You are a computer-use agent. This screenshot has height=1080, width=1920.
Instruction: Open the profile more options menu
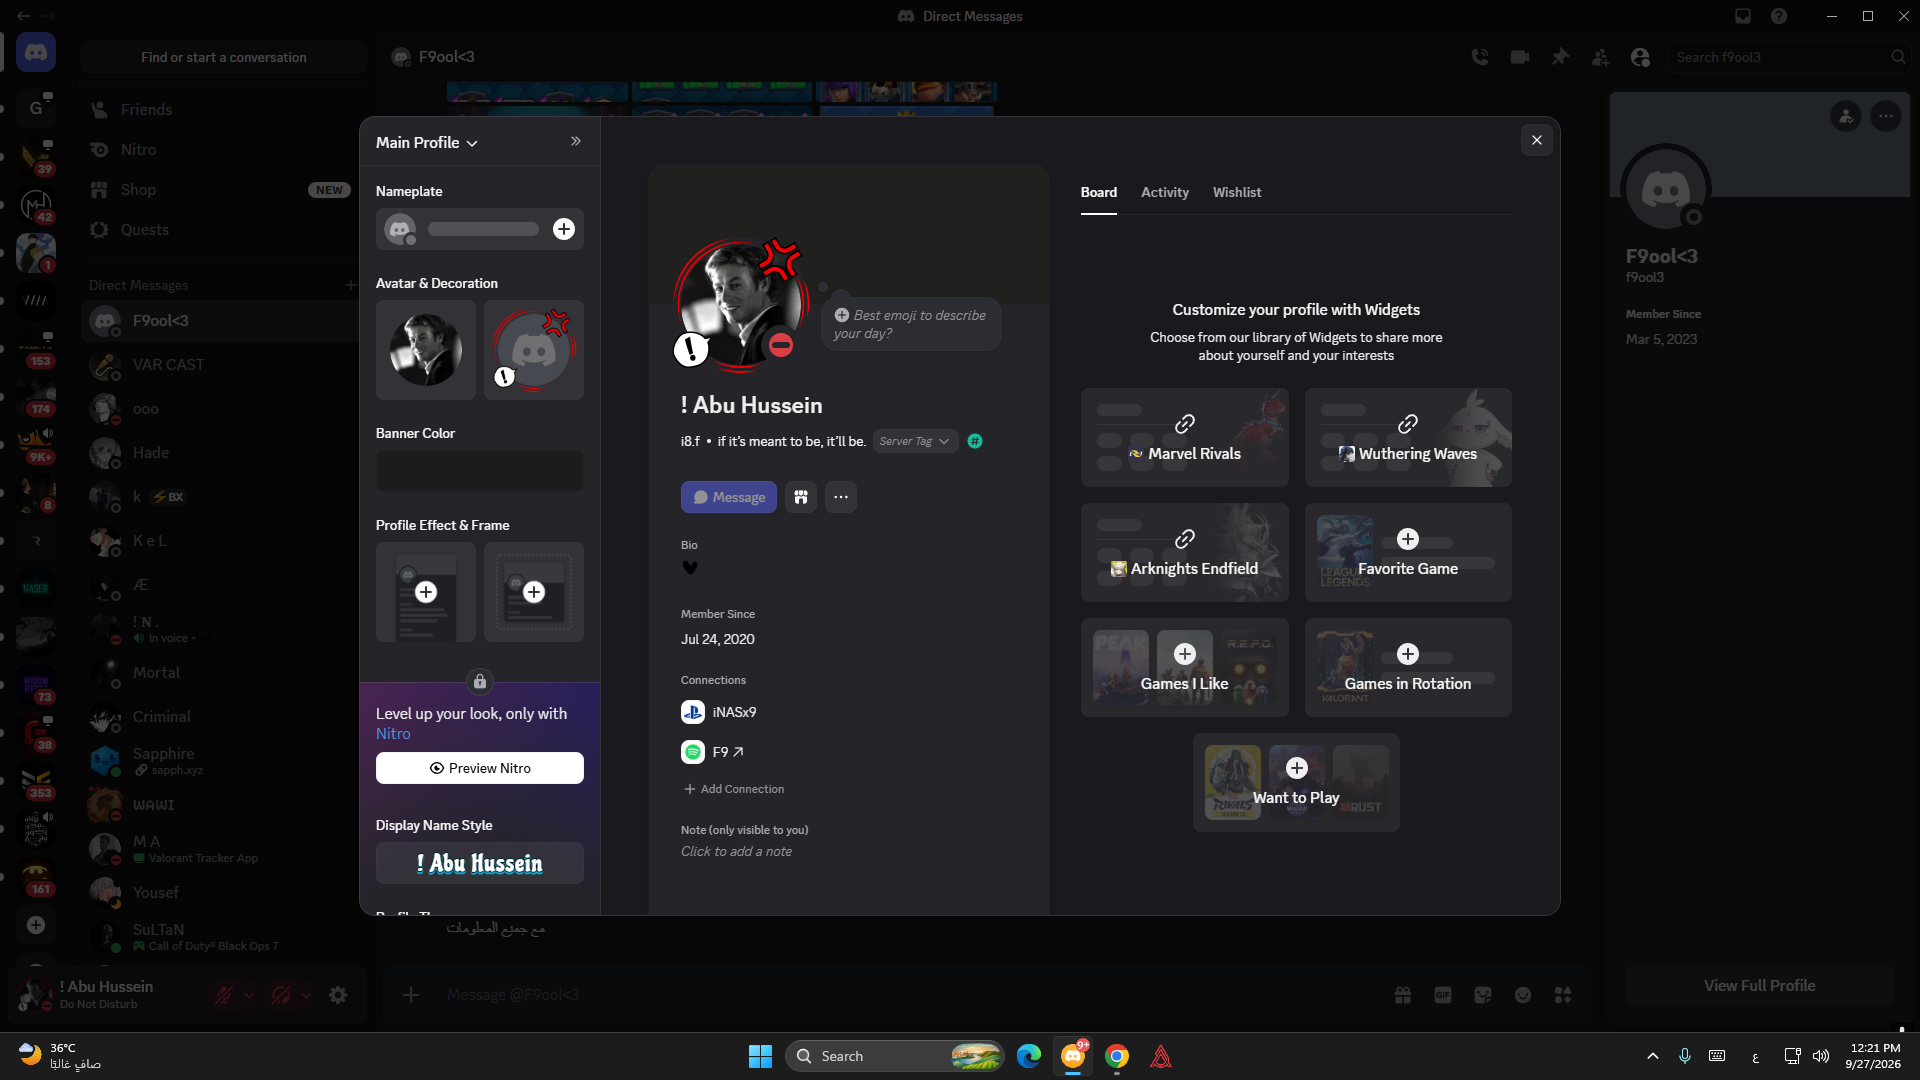pos(841,497)
